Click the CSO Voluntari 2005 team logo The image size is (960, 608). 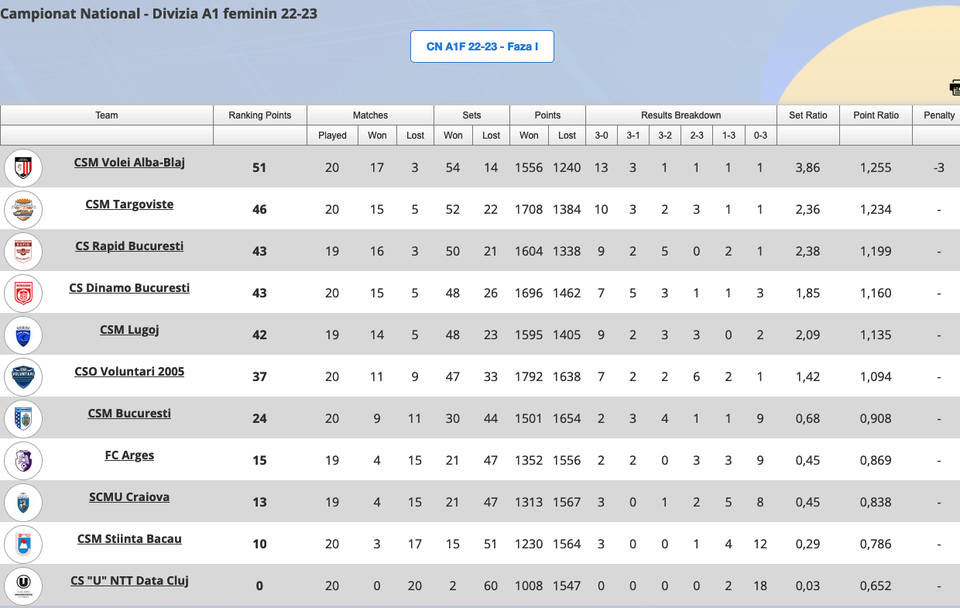point(23,377)
